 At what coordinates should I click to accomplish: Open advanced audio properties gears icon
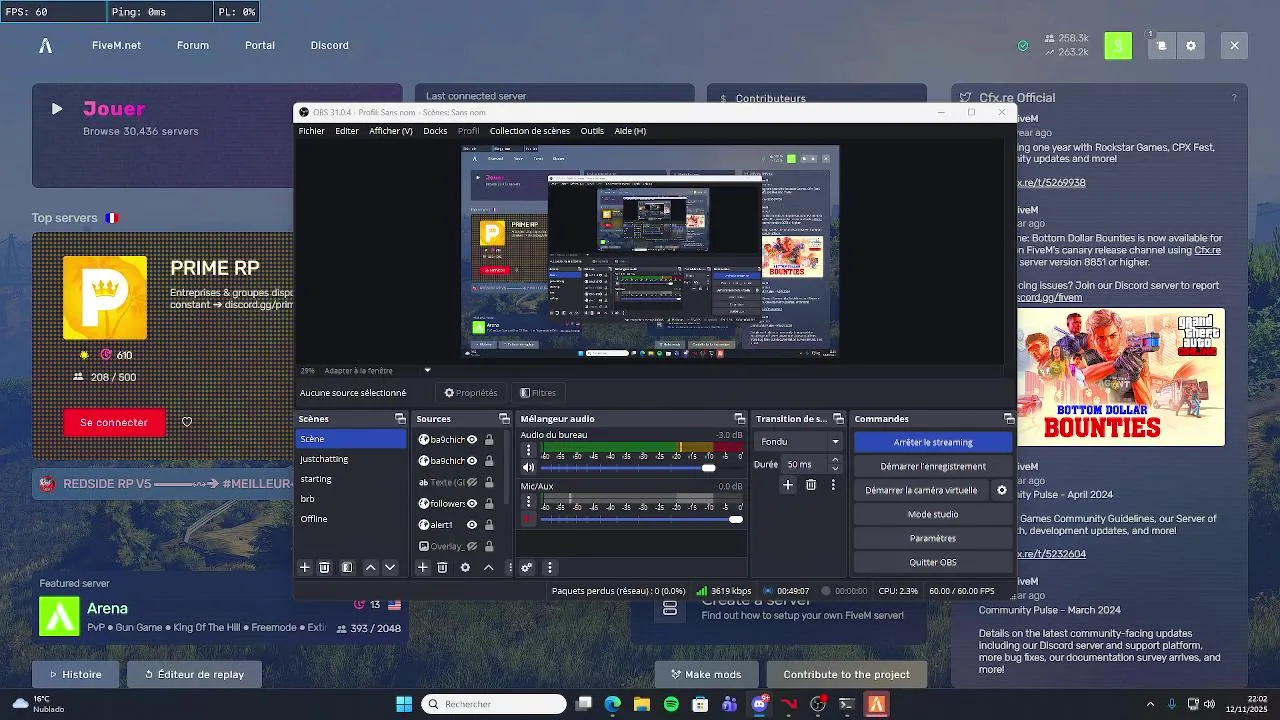click(x=526, y=567)
